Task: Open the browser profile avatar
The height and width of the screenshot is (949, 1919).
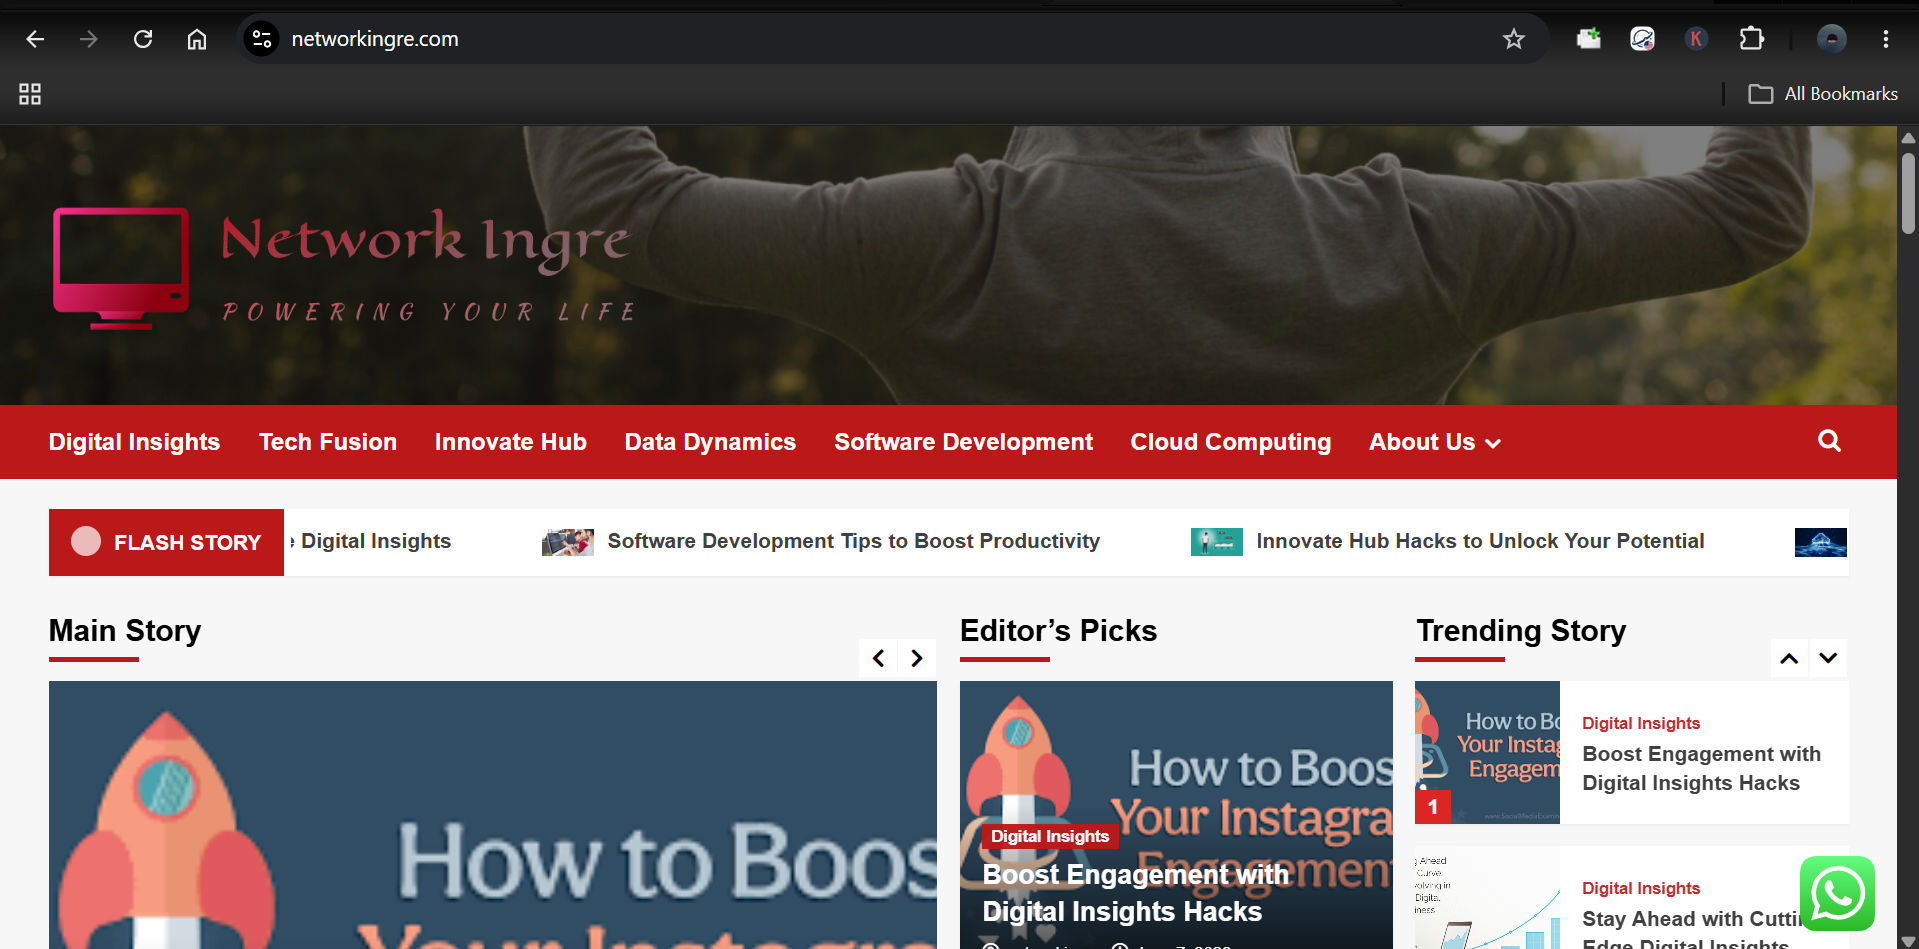Action: point(1831,39)
